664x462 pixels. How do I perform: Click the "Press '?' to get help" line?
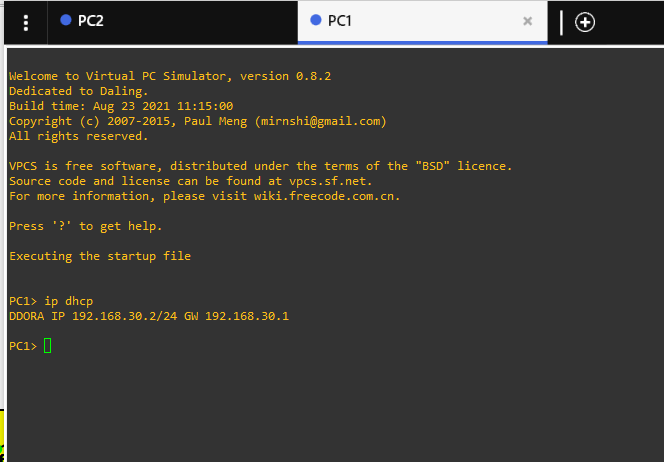pyautogui.click(x=86, y=226)
